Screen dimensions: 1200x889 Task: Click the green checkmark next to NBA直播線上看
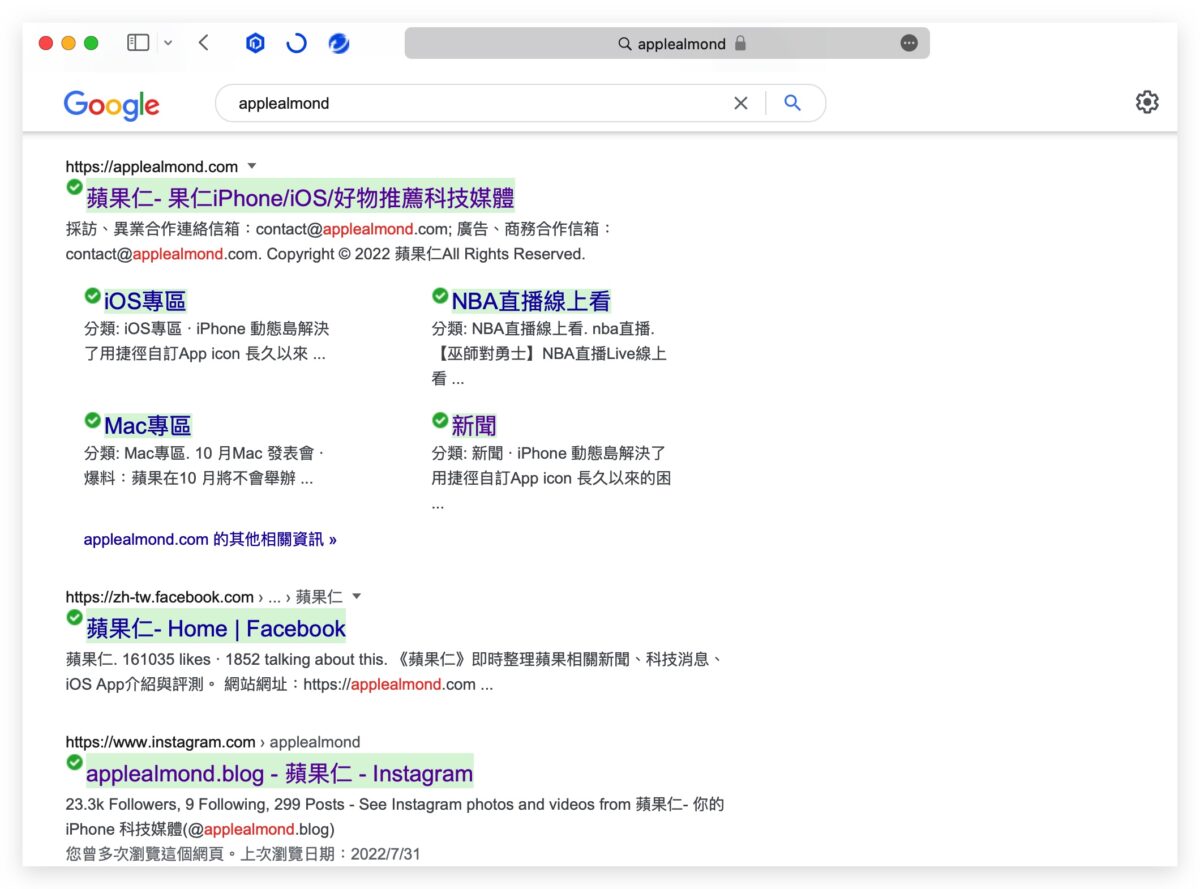(x=440, y=295)
